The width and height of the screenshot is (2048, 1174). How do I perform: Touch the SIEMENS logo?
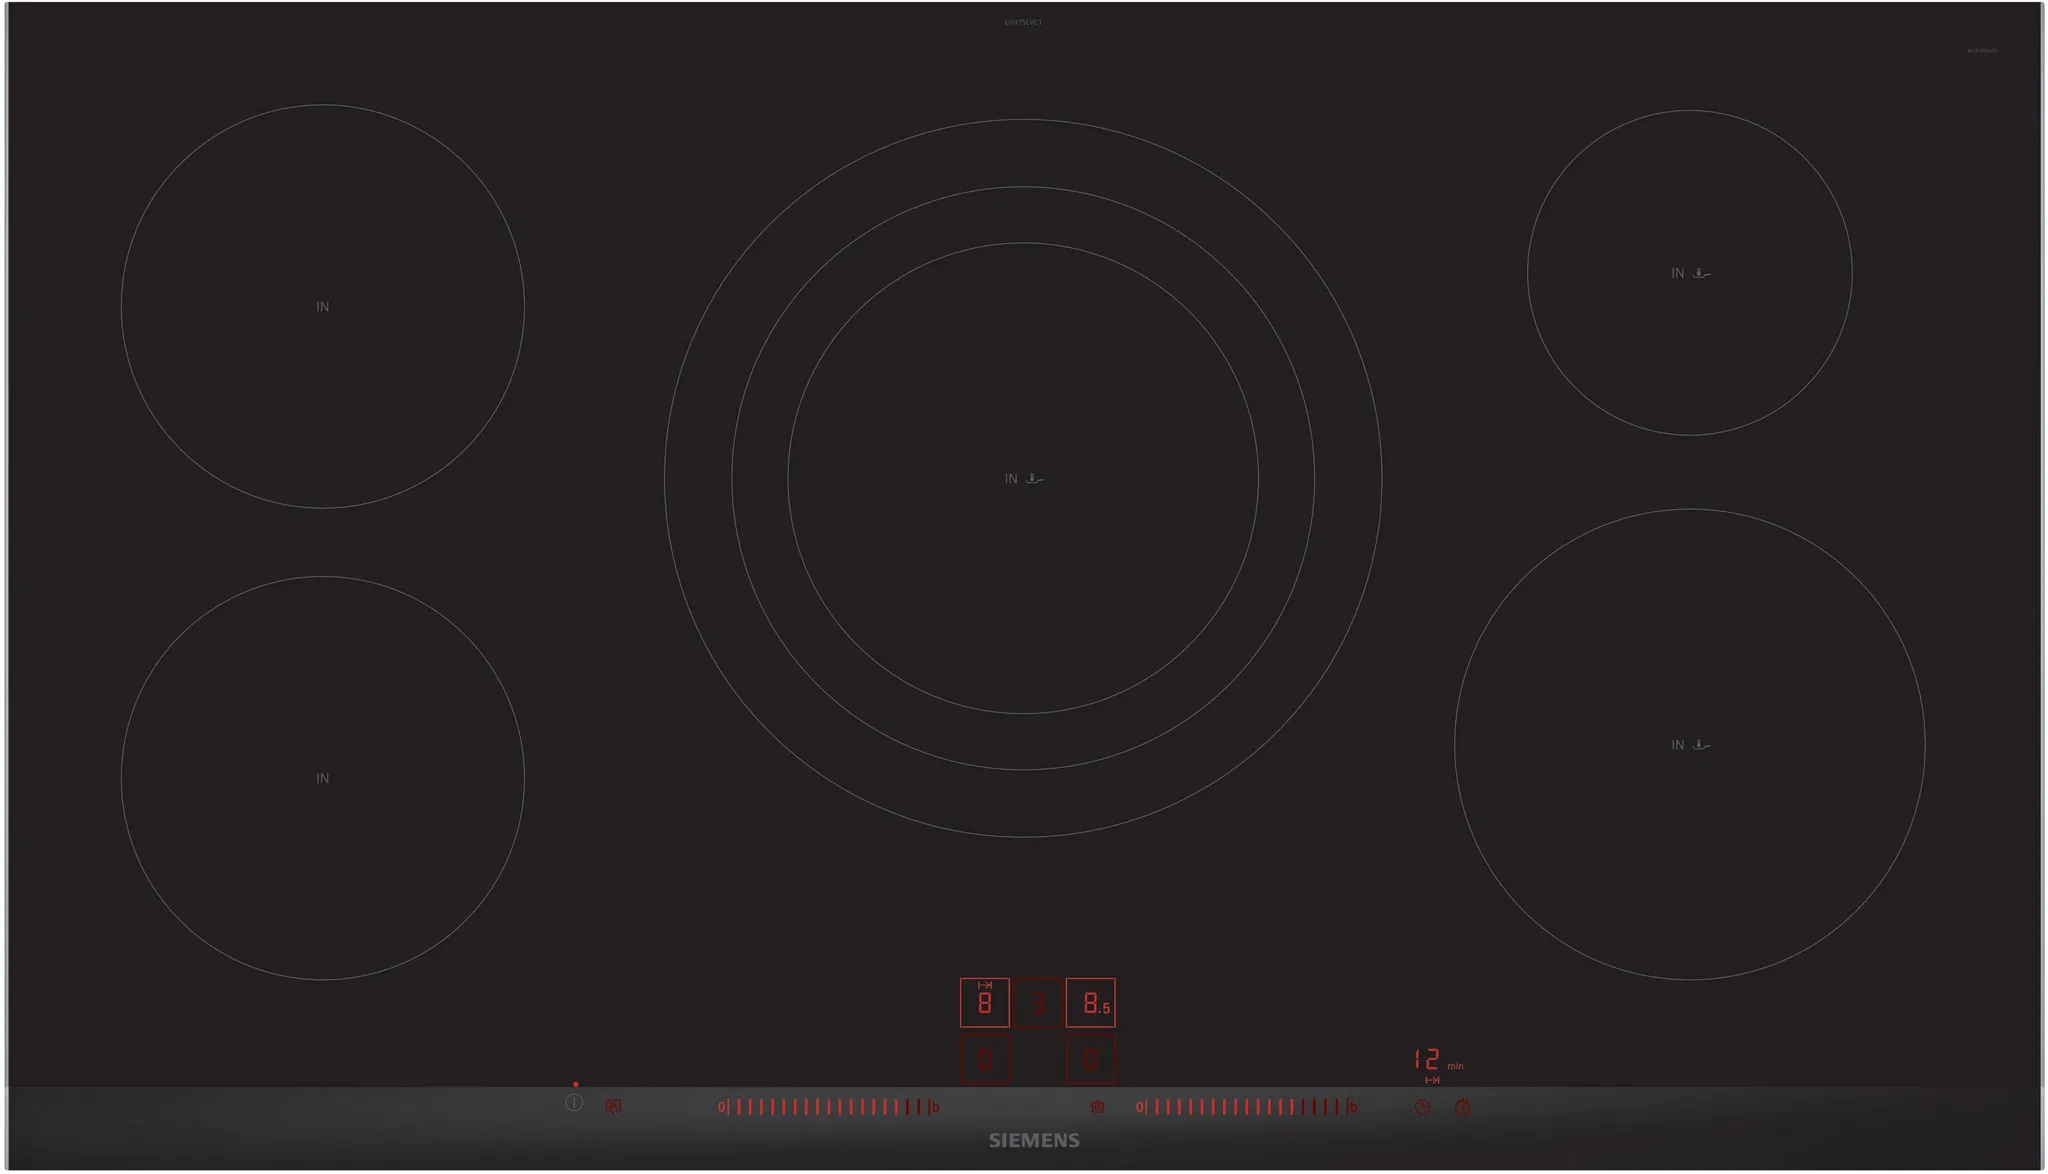click(x=1034, y=1140)
